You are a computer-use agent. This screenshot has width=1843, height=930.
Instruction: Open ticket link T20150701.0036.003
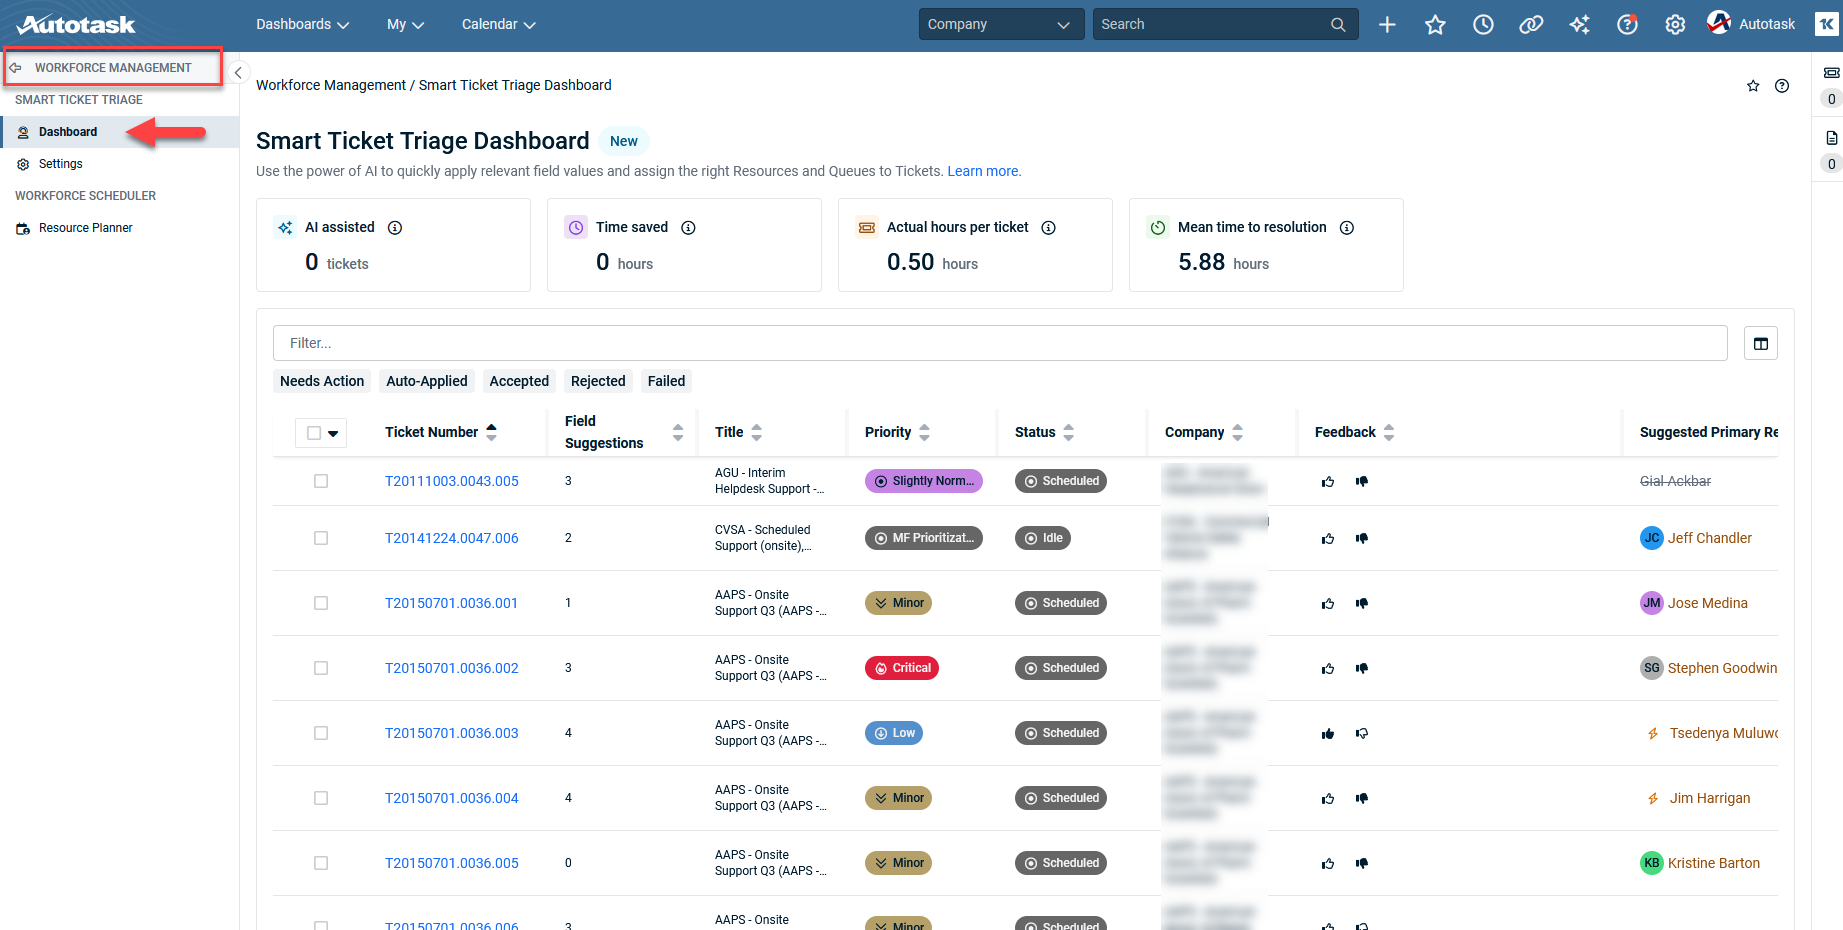(452, 733)
